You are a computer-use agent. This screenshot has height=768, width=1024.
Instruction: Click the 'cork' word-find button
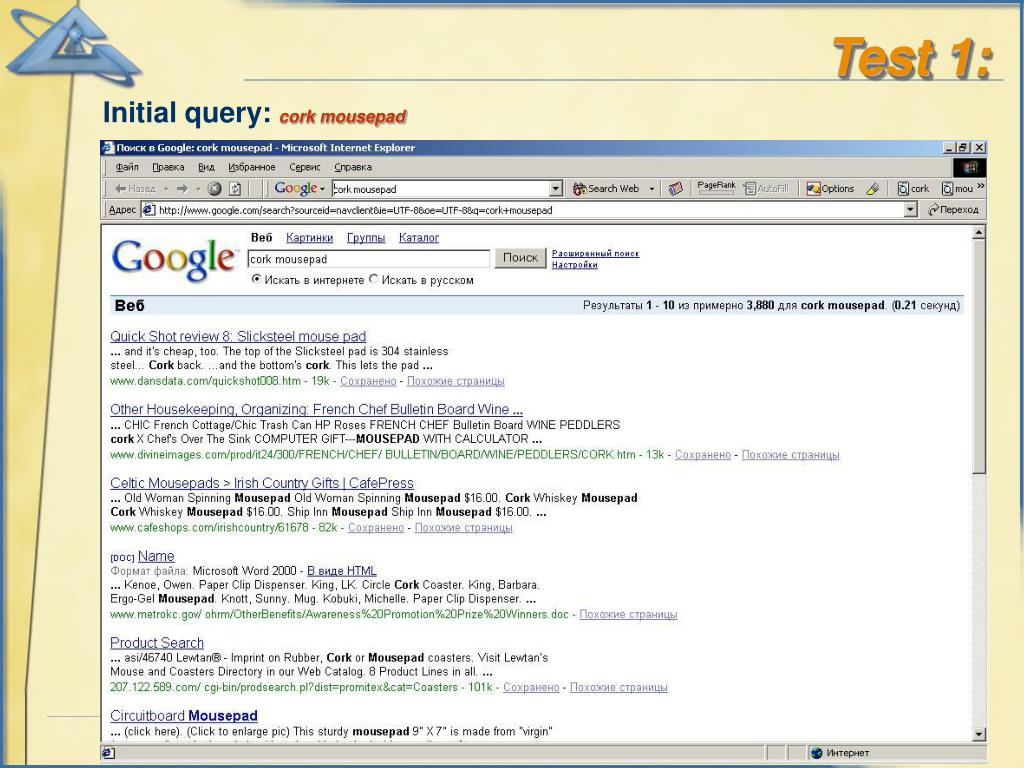[x=913, y=189]
